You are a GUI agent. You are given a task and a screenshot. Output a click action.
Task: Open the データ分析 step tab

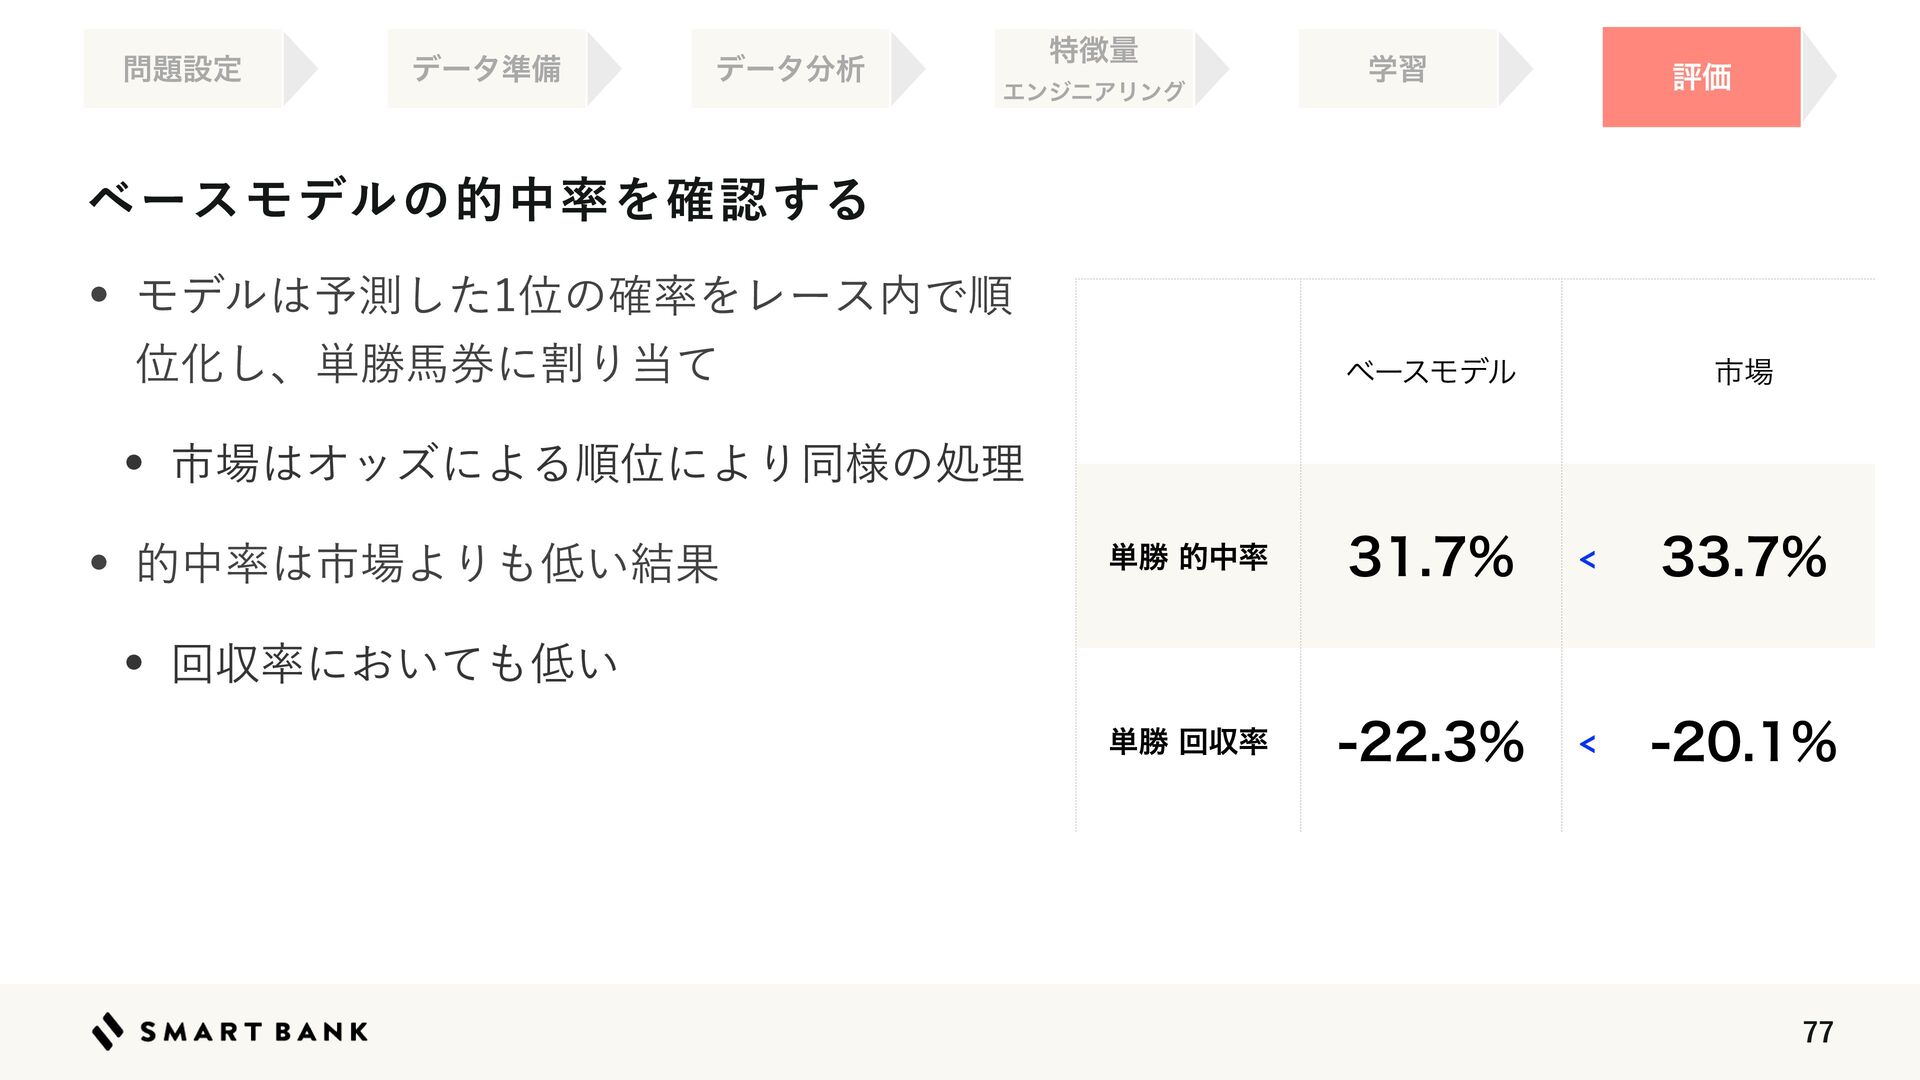[x=790, y=69]
